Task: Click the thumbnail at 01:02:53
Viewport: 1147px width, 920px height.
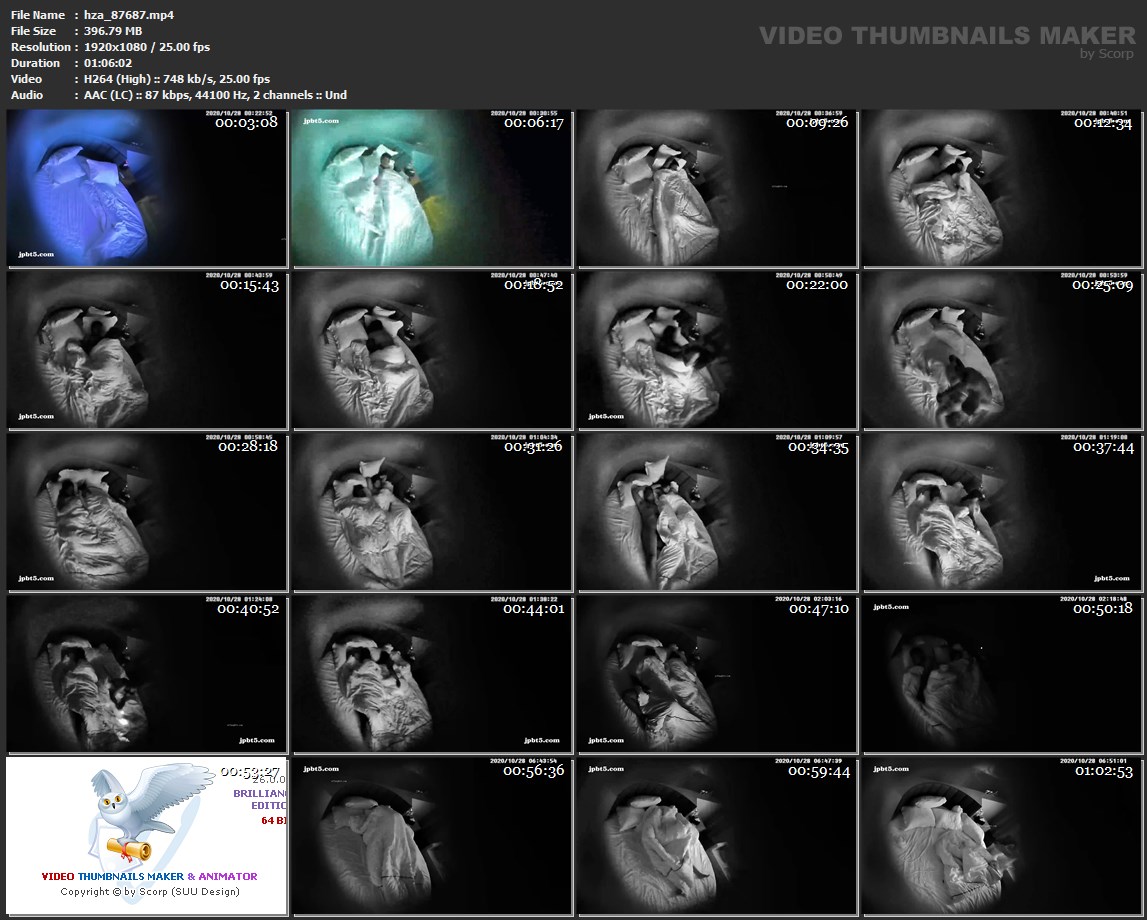Action: click(1002, 836)
